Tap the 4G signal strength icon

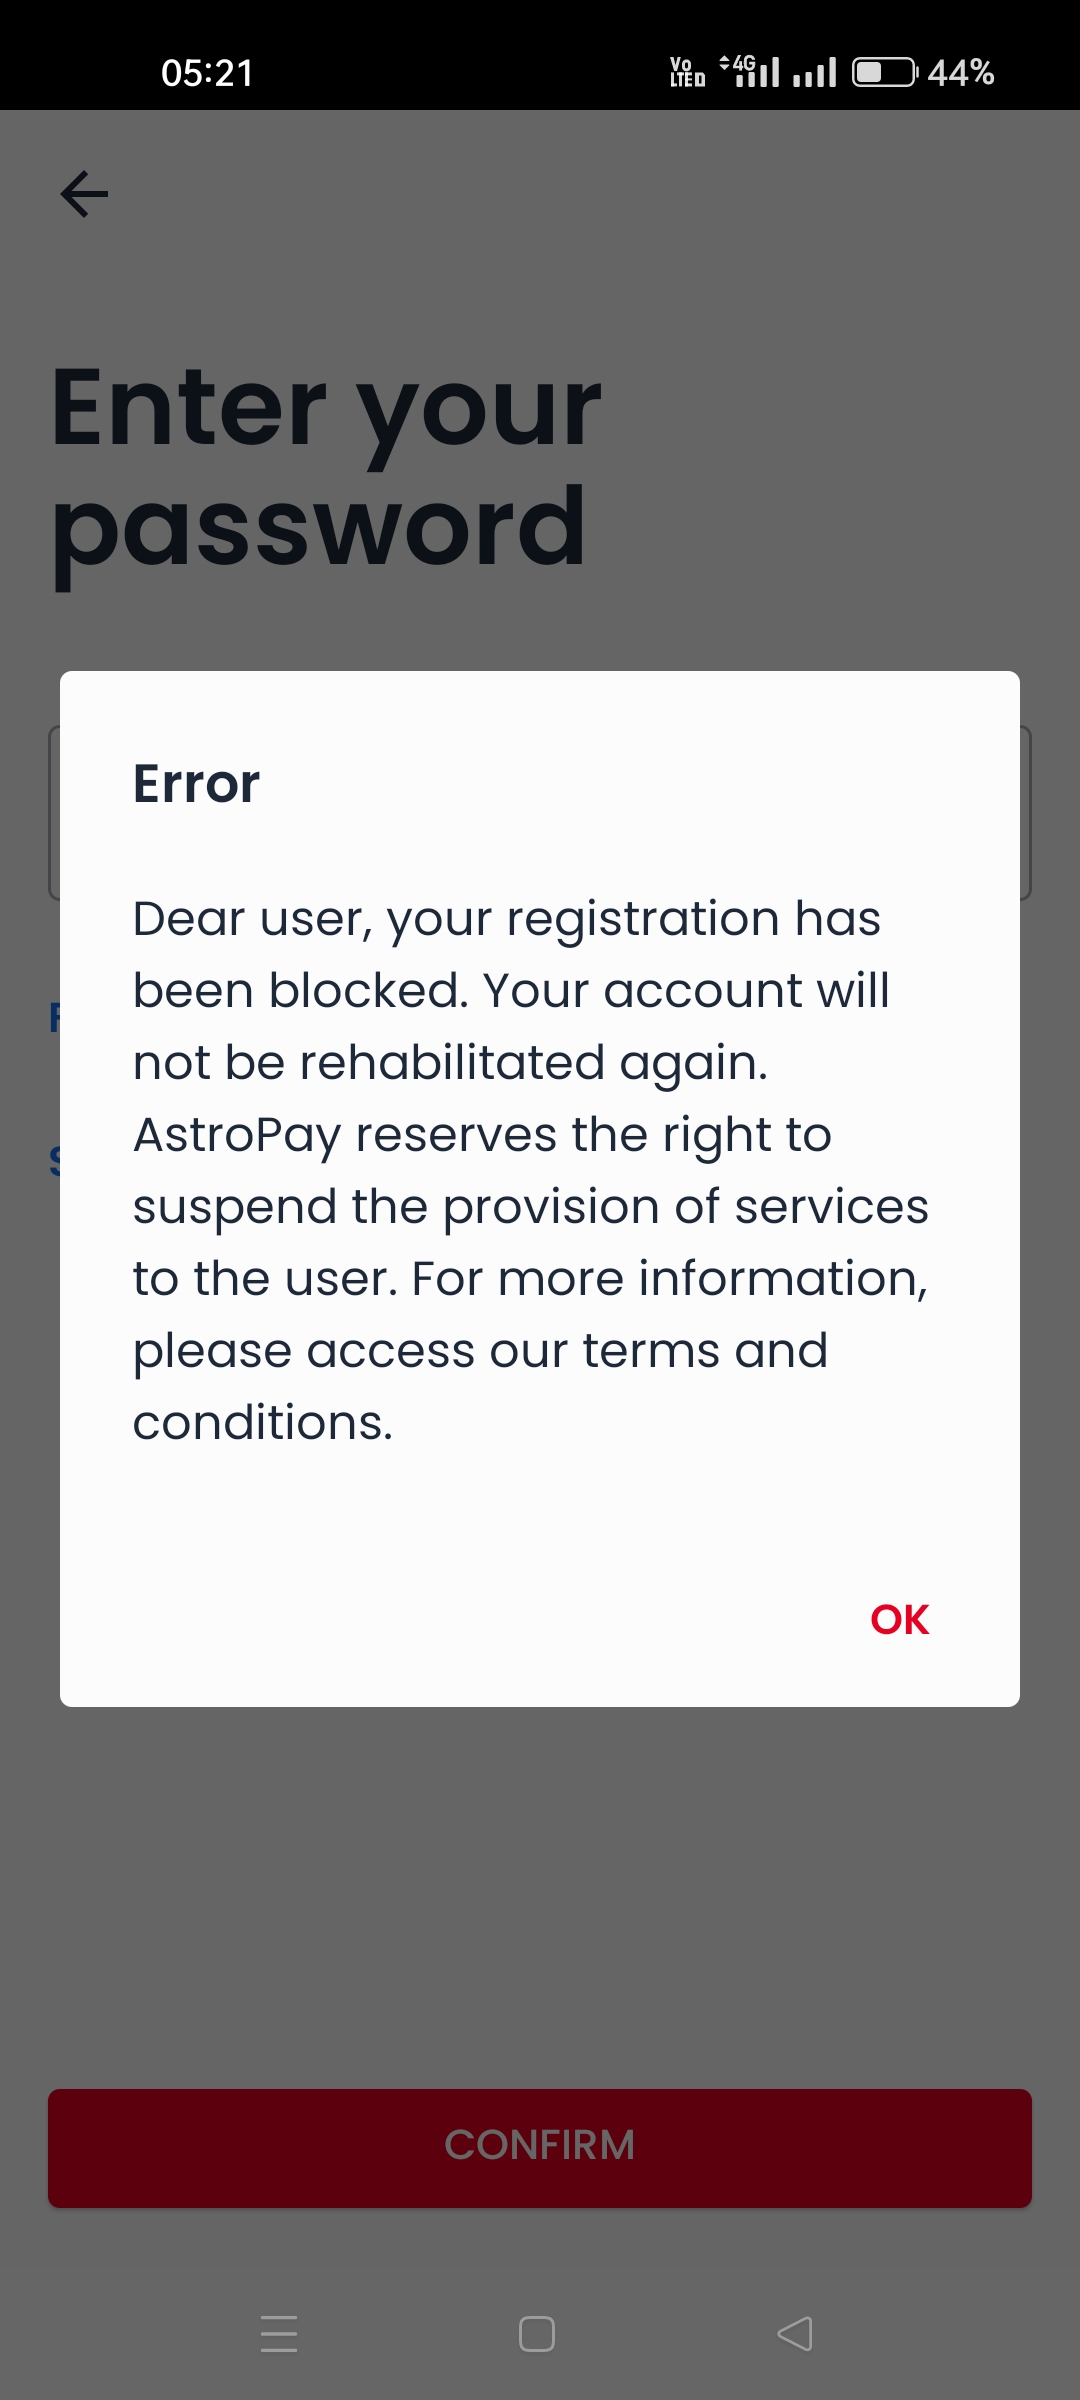(x=750, y=72)
